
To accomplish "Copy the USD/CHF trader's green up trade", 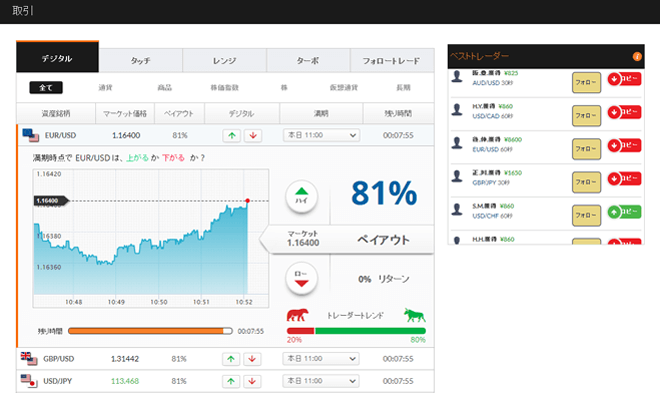I will (x=624, y=212).
